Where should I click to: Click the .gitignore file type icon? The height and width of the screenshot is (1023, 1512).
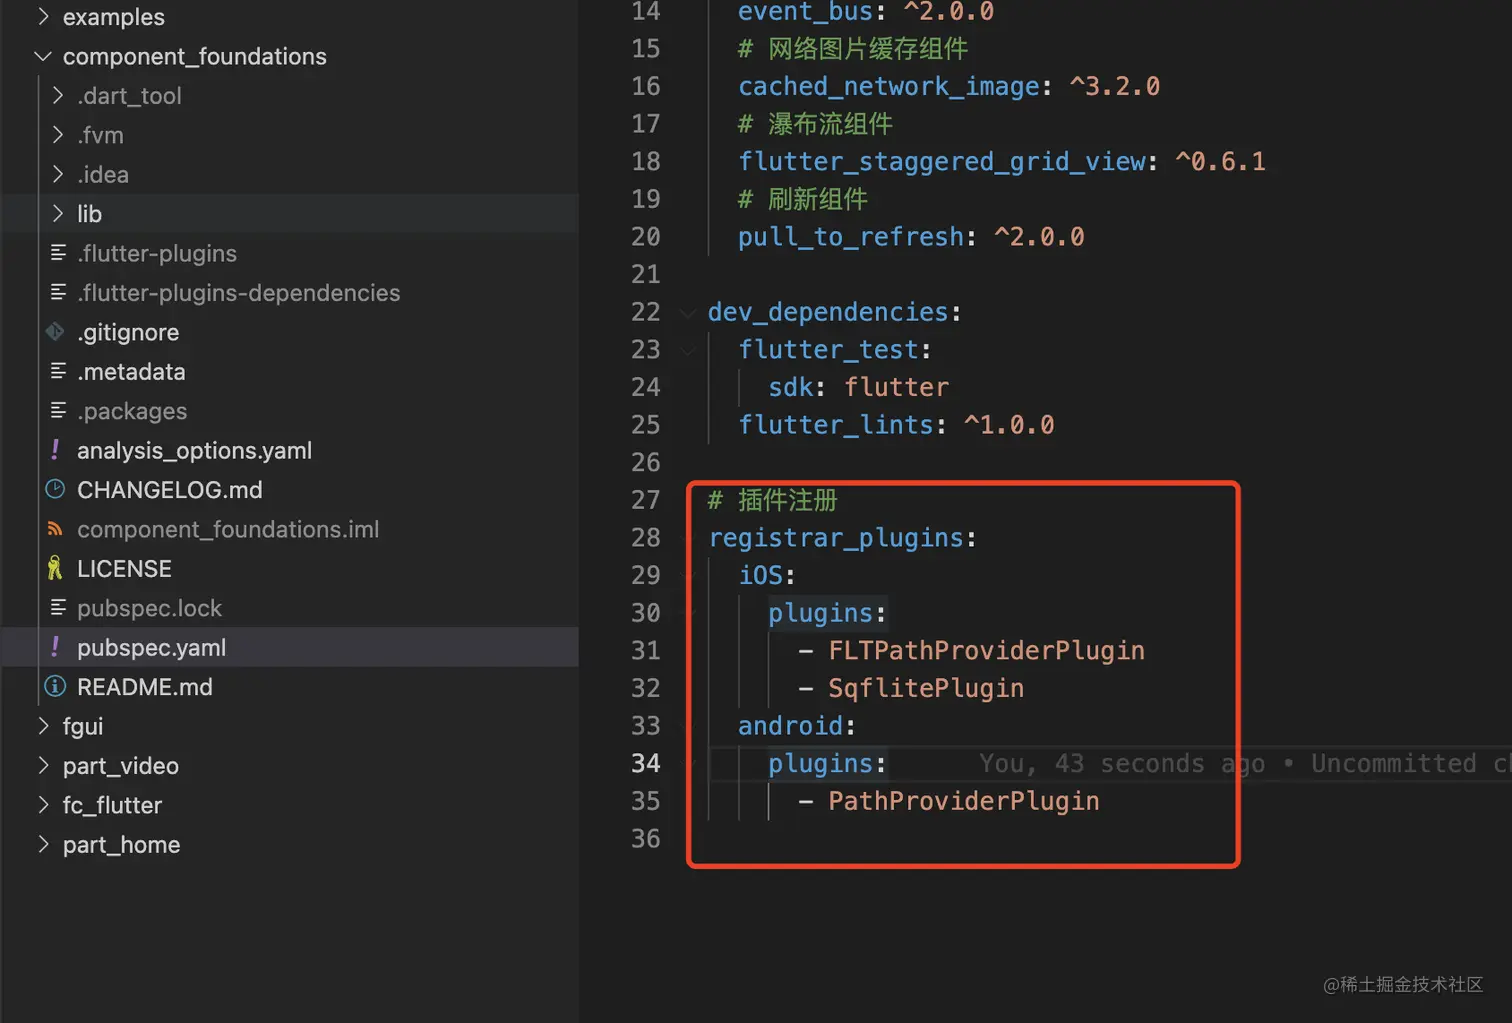click(55, 331)
